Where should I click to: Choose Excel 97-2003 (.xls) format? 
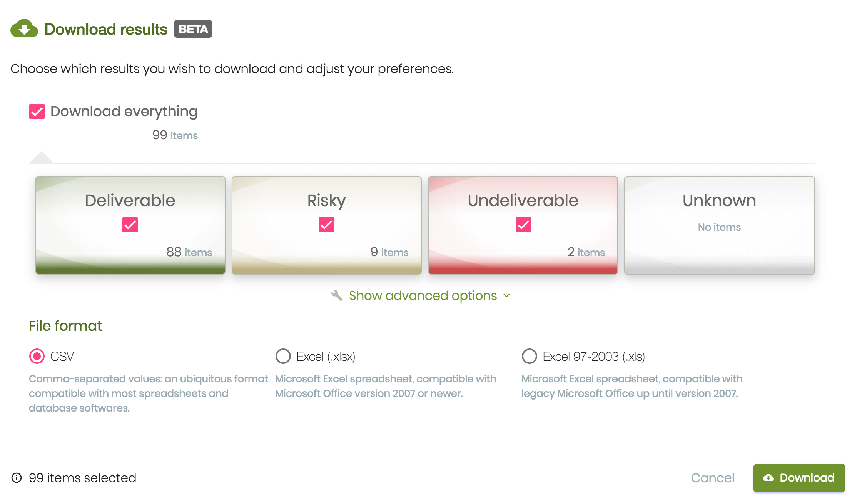click(x=529, y=357)
